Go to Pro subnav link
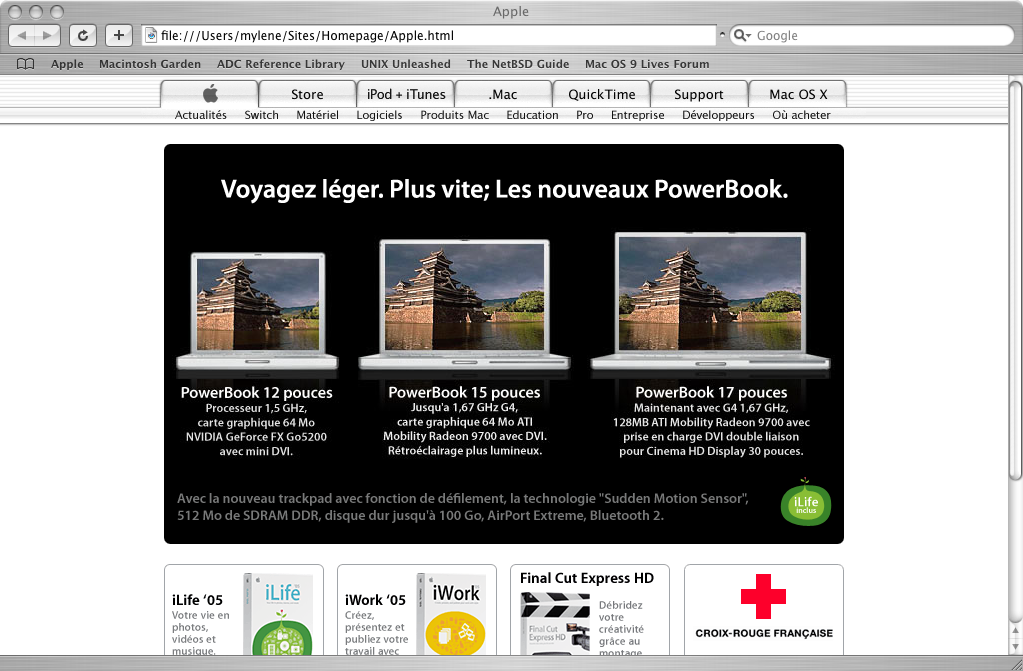 [585, 115]
